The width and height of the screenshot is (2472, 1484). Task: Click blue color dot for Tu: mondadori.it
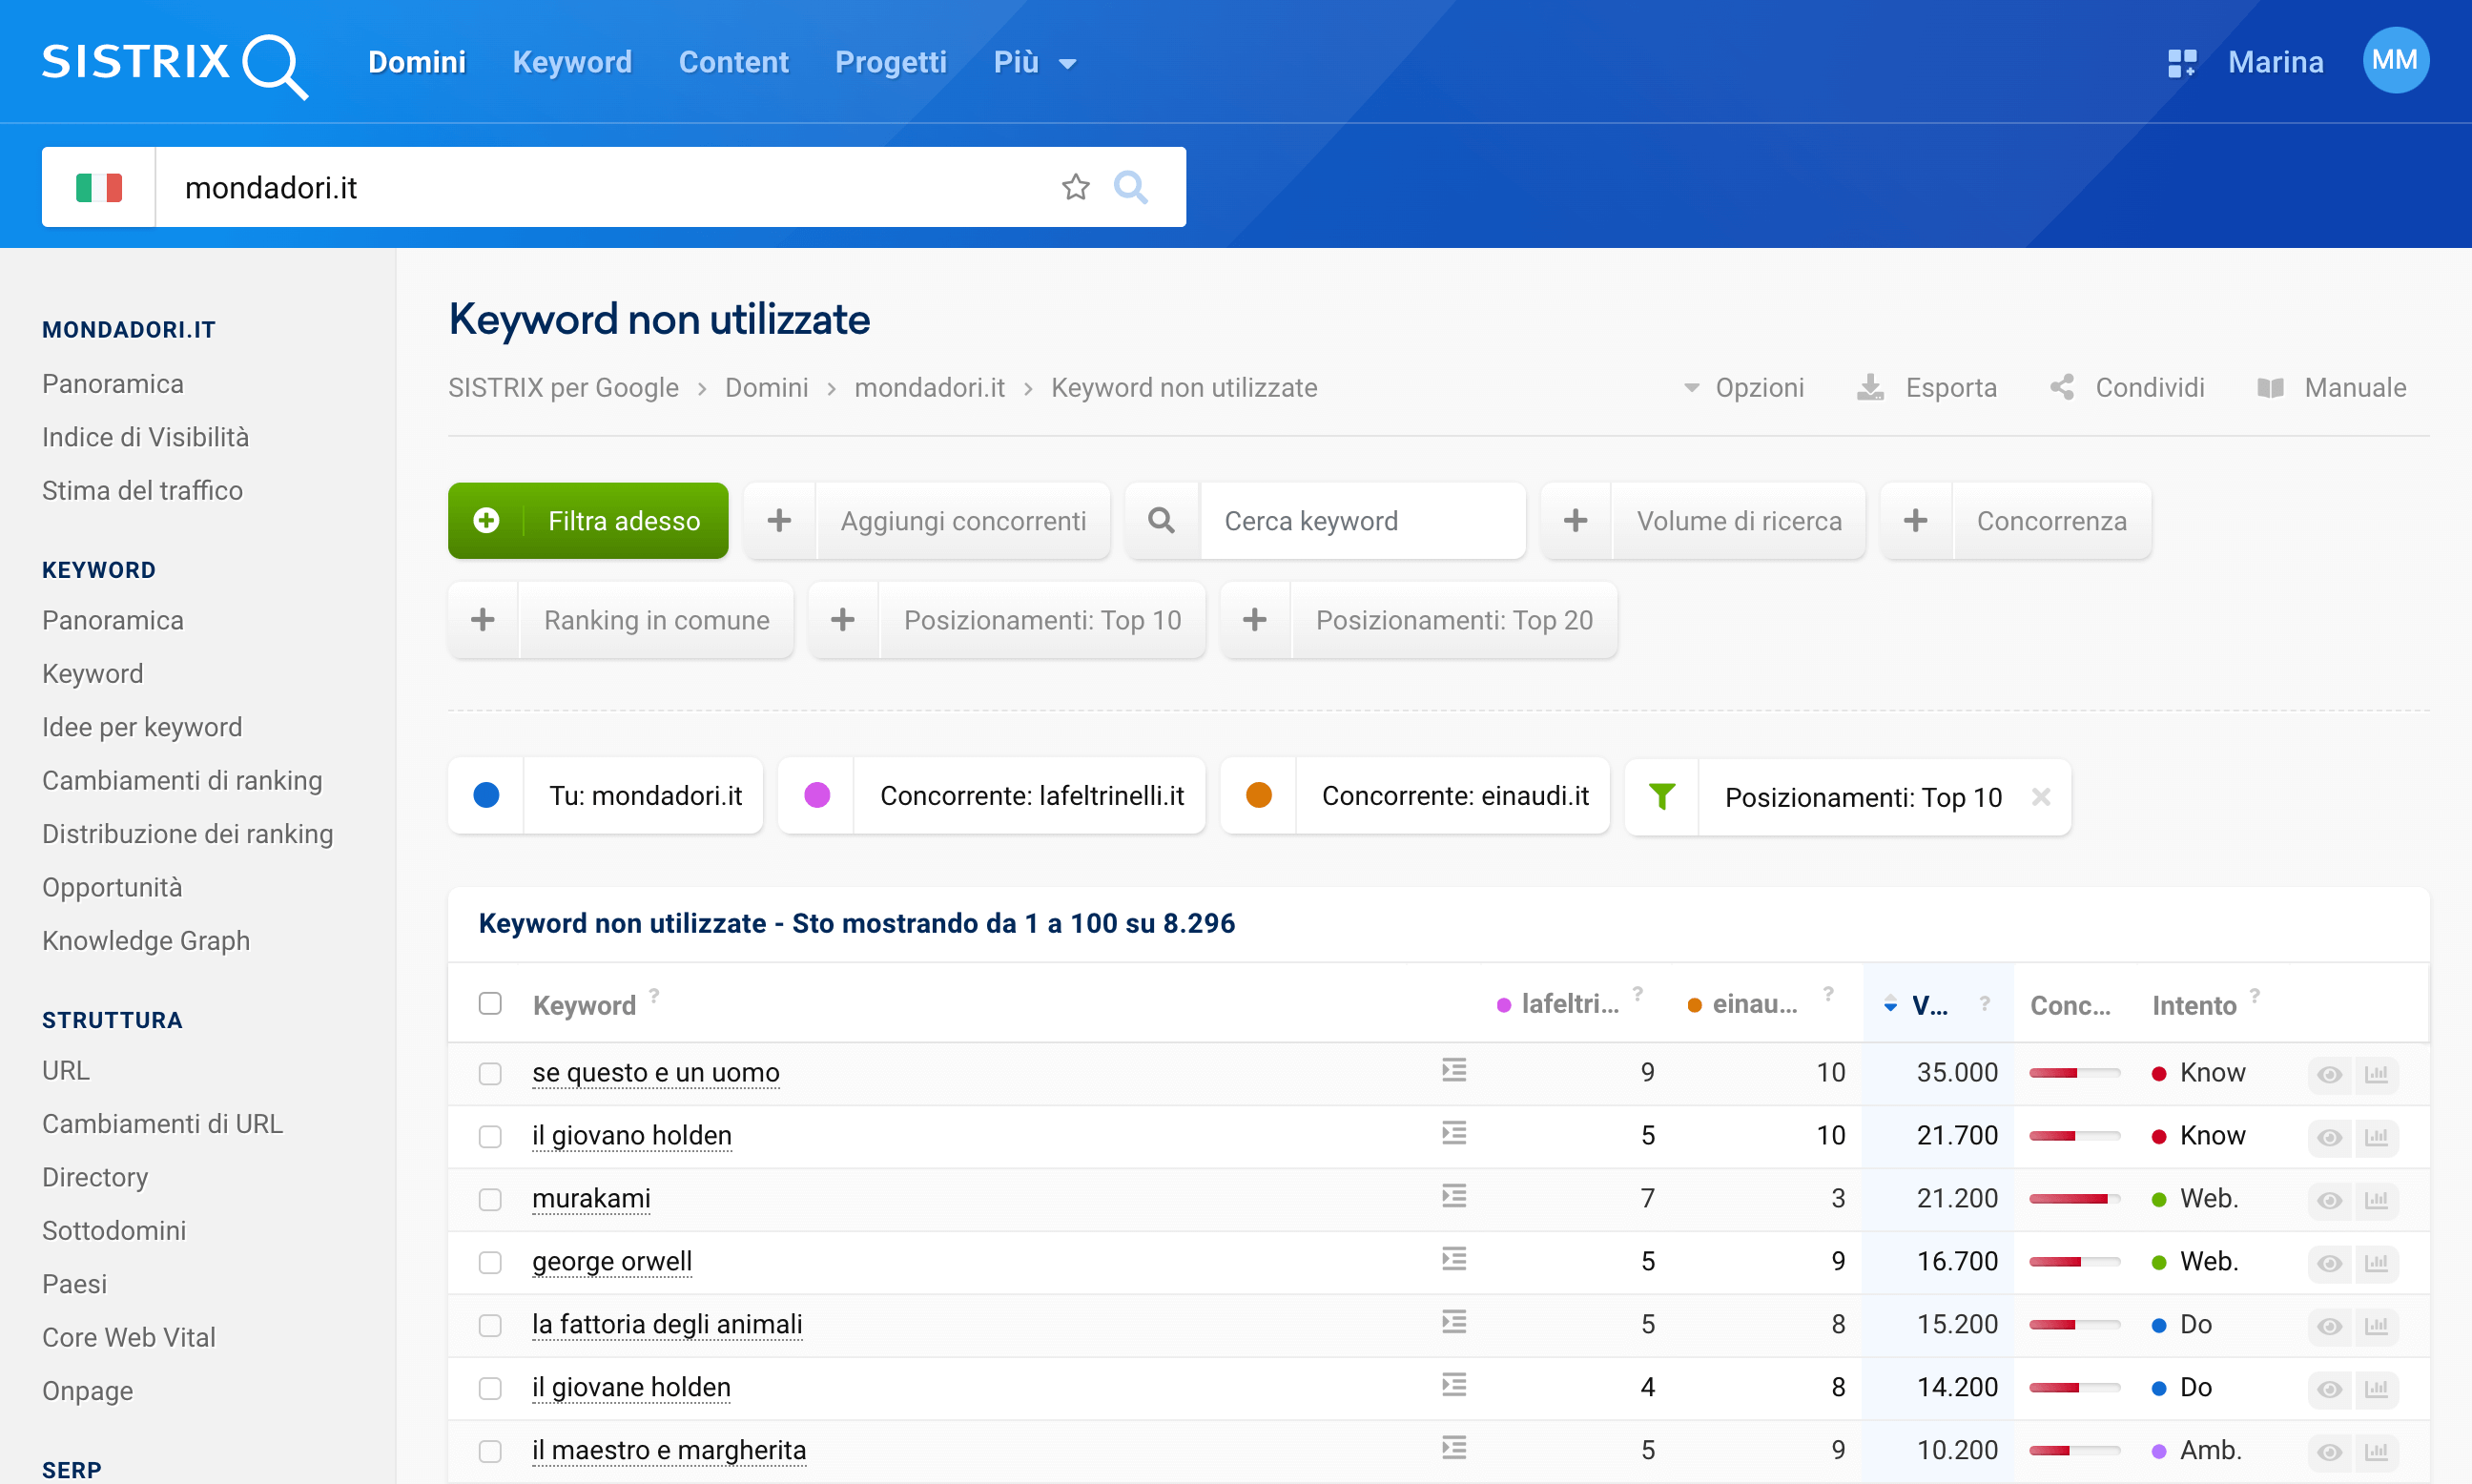click(486, 796)
